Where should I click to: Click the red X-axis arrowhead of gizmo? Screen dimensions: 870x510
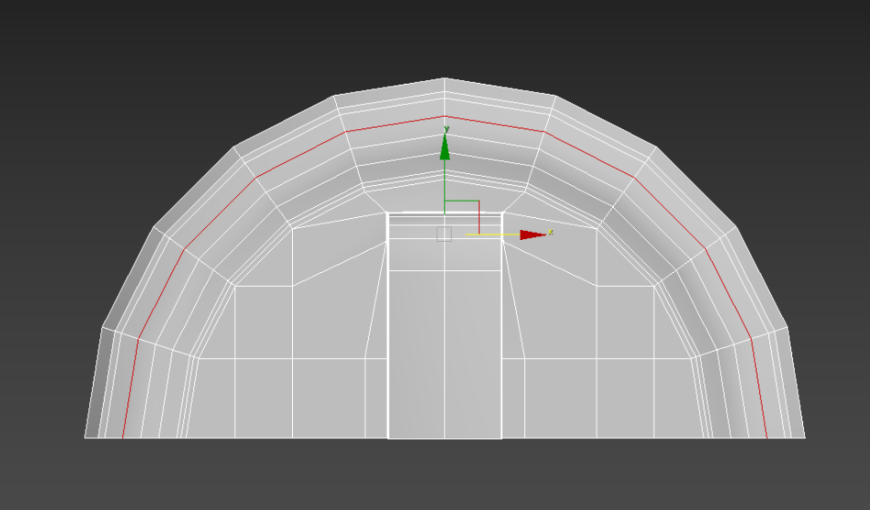click(x=533, y=235)
